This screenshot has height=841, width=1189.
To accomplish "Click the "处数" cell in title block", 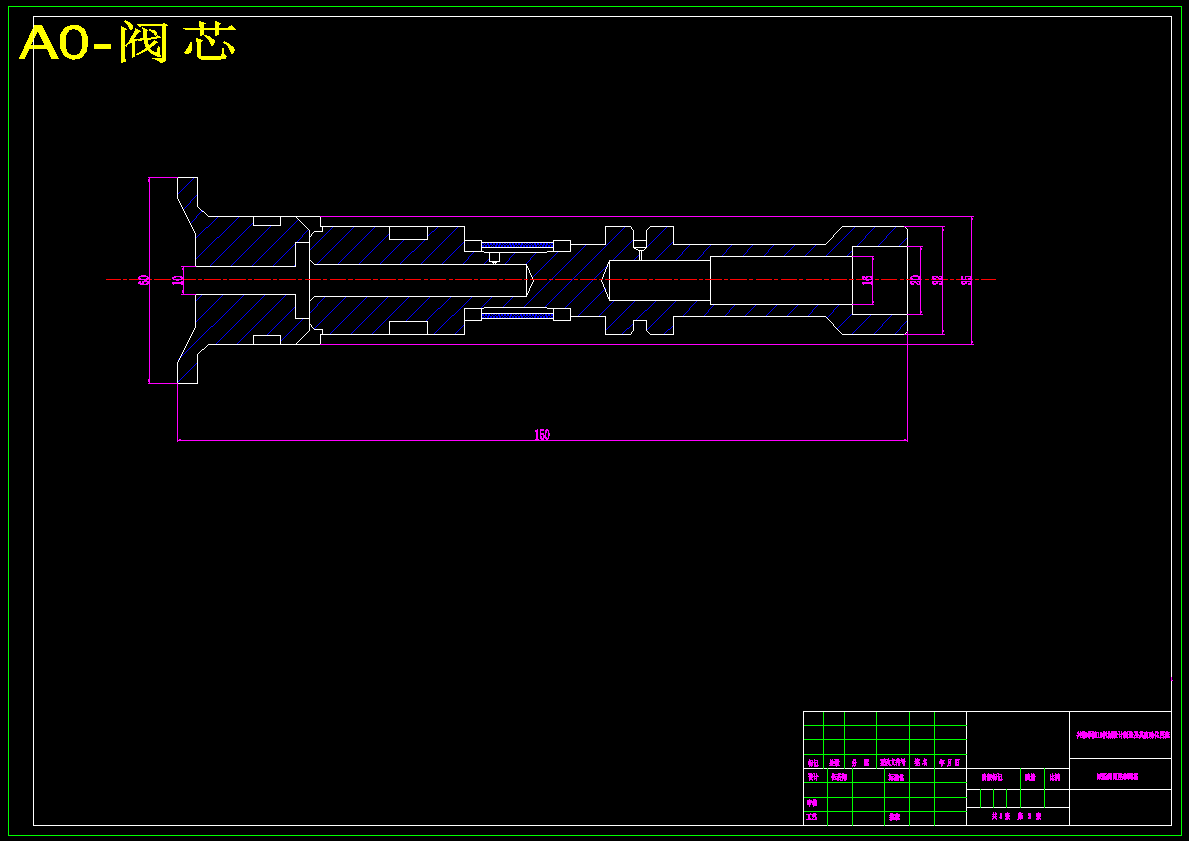I will coord(834,762).
